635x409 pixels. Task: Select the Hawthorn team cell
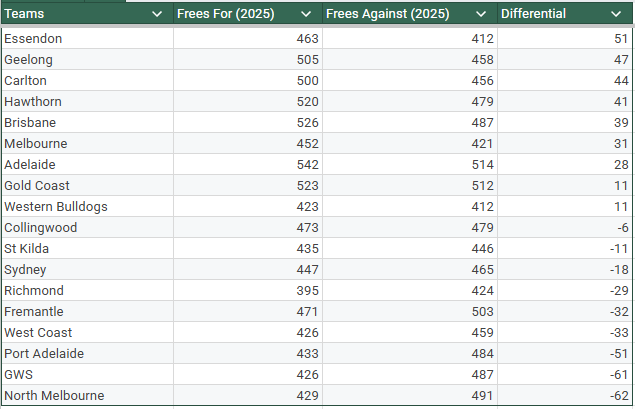[x=87, y=102]
